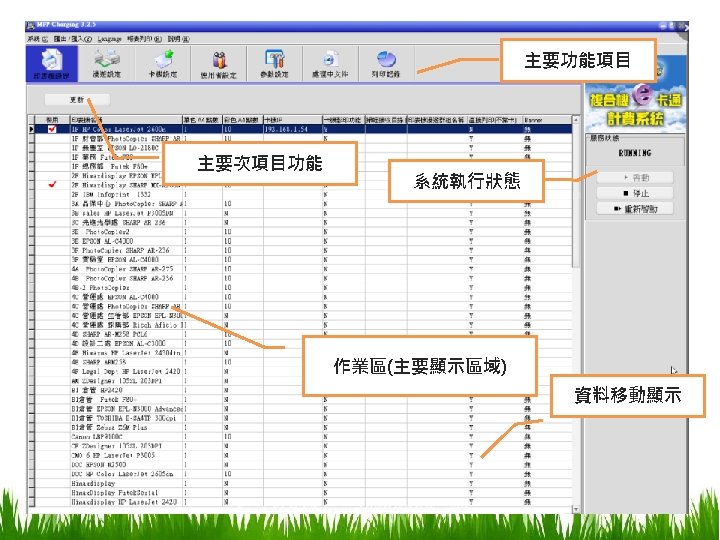Select the 3C SHARP AR 236 row
This screenshot has height=540, width=720.
[x=301, y=222]
